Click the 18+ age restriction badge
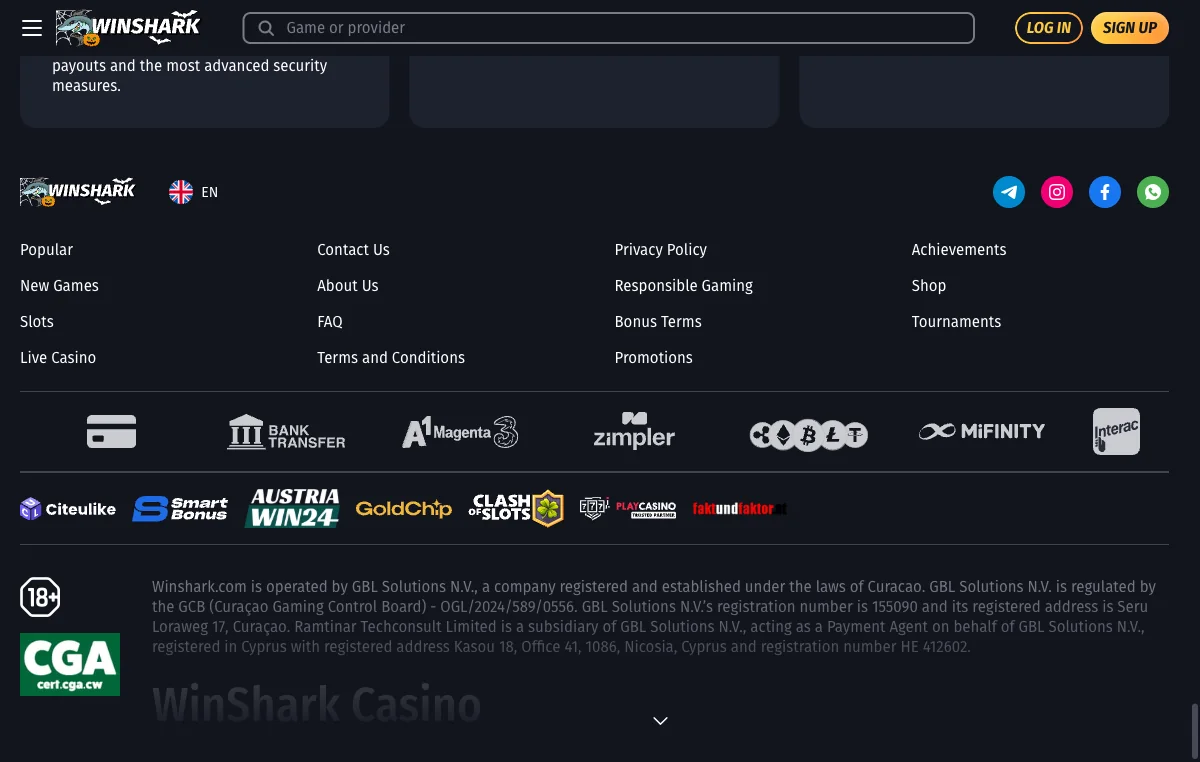Screen dimensions: 1200x762 (40, 597)
